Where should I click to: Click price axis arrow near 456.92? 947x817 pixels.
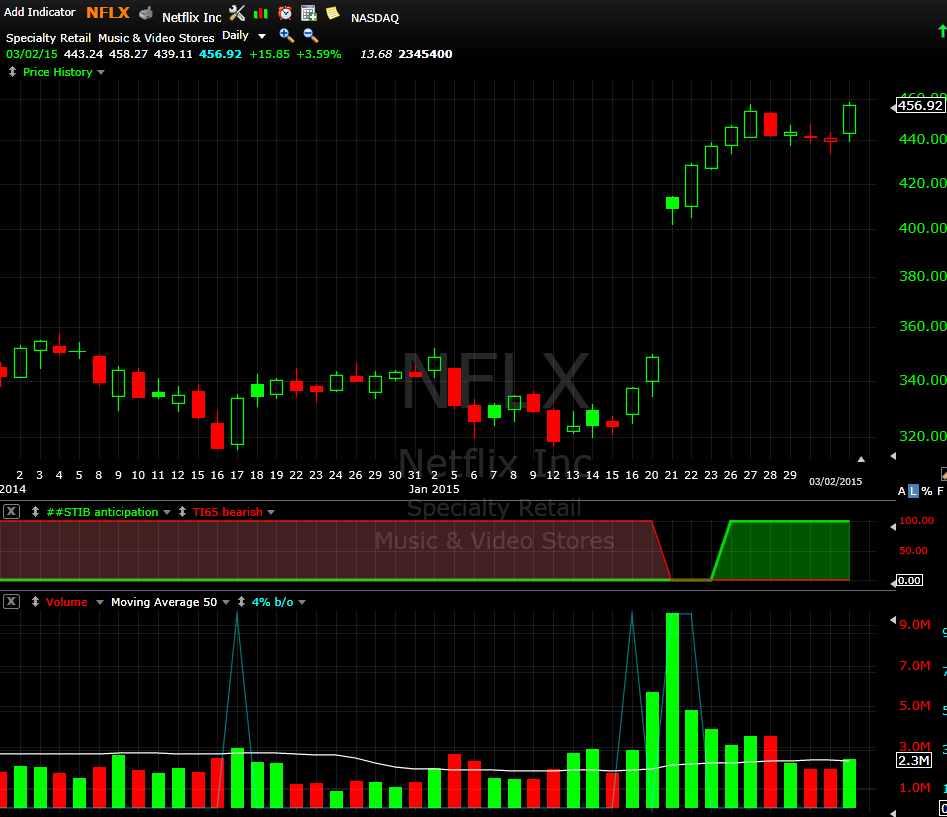[893, 107]
